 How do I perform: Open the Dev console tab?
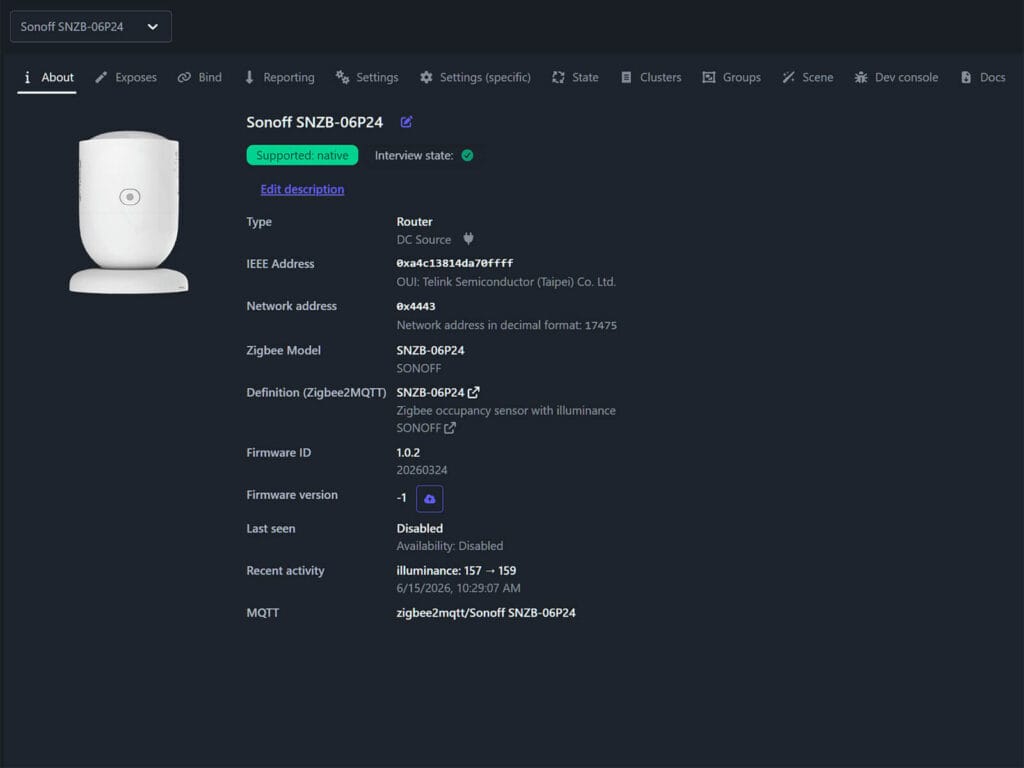coord(897,77)
